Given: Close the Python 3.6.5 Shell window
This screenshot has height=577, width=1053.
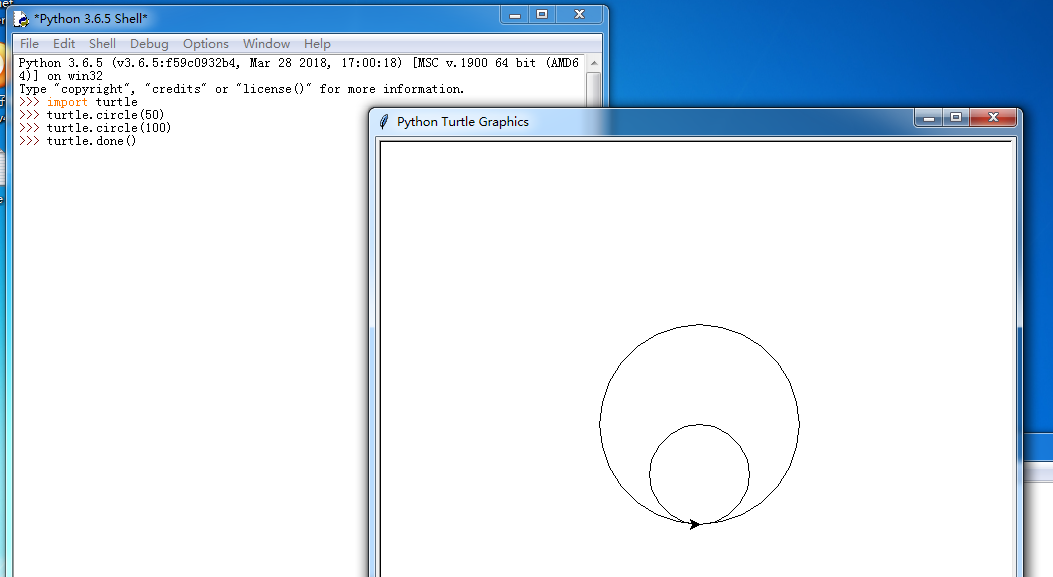Looking at the screenshot, I should (579, 15).
